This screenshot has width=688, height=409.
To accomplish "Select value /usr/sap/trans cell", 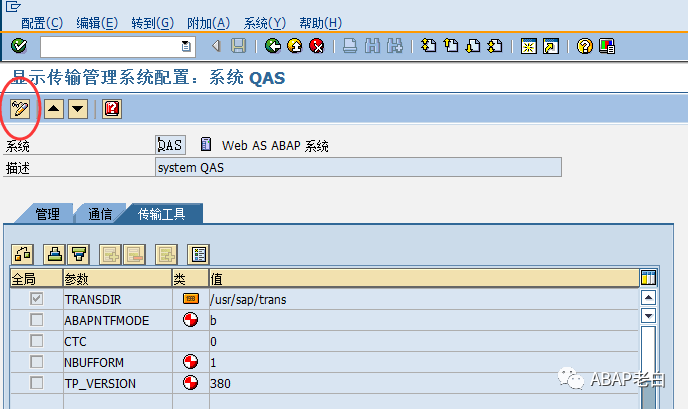I will click(x=424, y=299).
